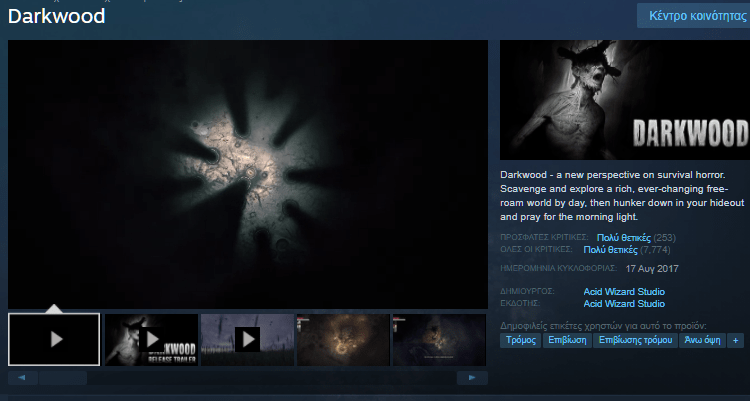This screenshot has height=401, width=750.
Task: Select the Τρόμος tag
Action: click(x=520, y=340)
